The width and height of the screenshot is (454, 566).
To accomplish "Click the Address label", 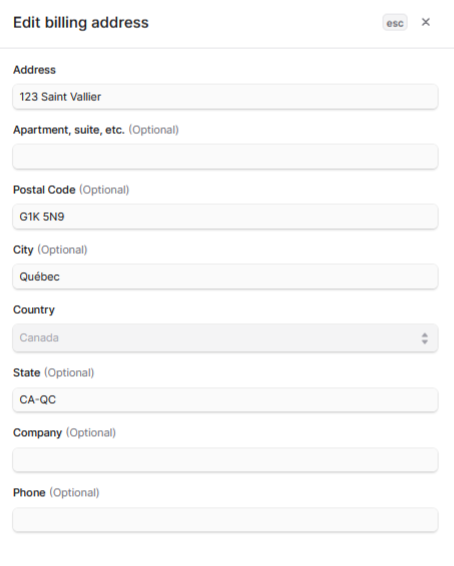I will 34,70.
